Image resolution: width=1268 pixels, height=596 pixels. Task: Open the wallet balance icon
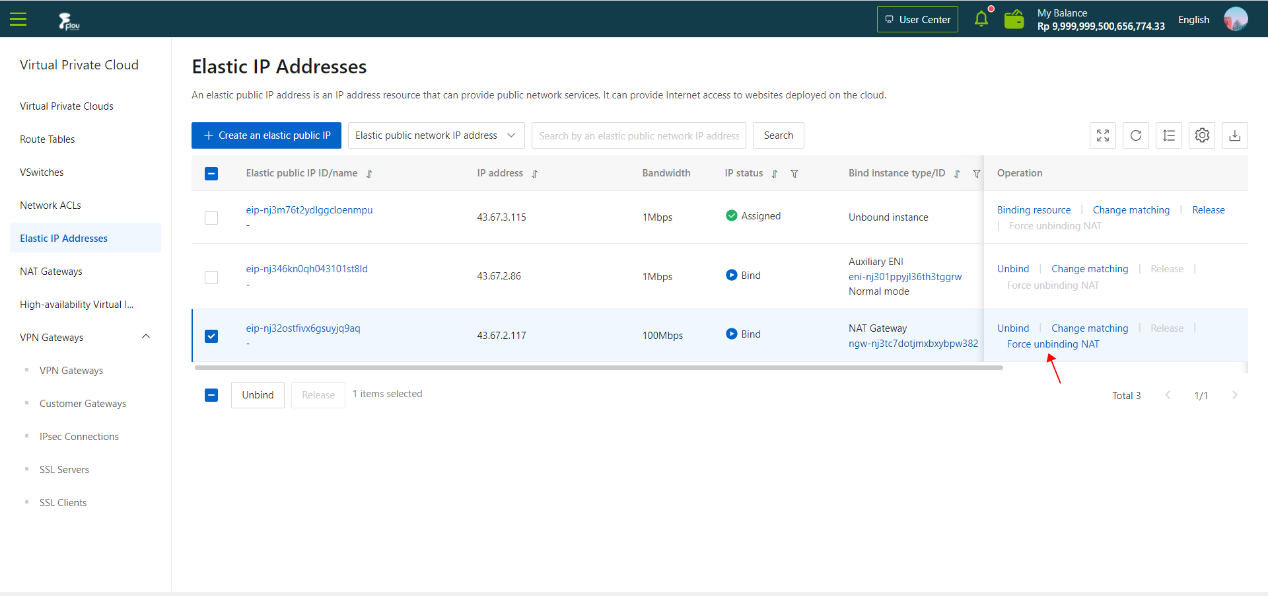point(1014,19)
